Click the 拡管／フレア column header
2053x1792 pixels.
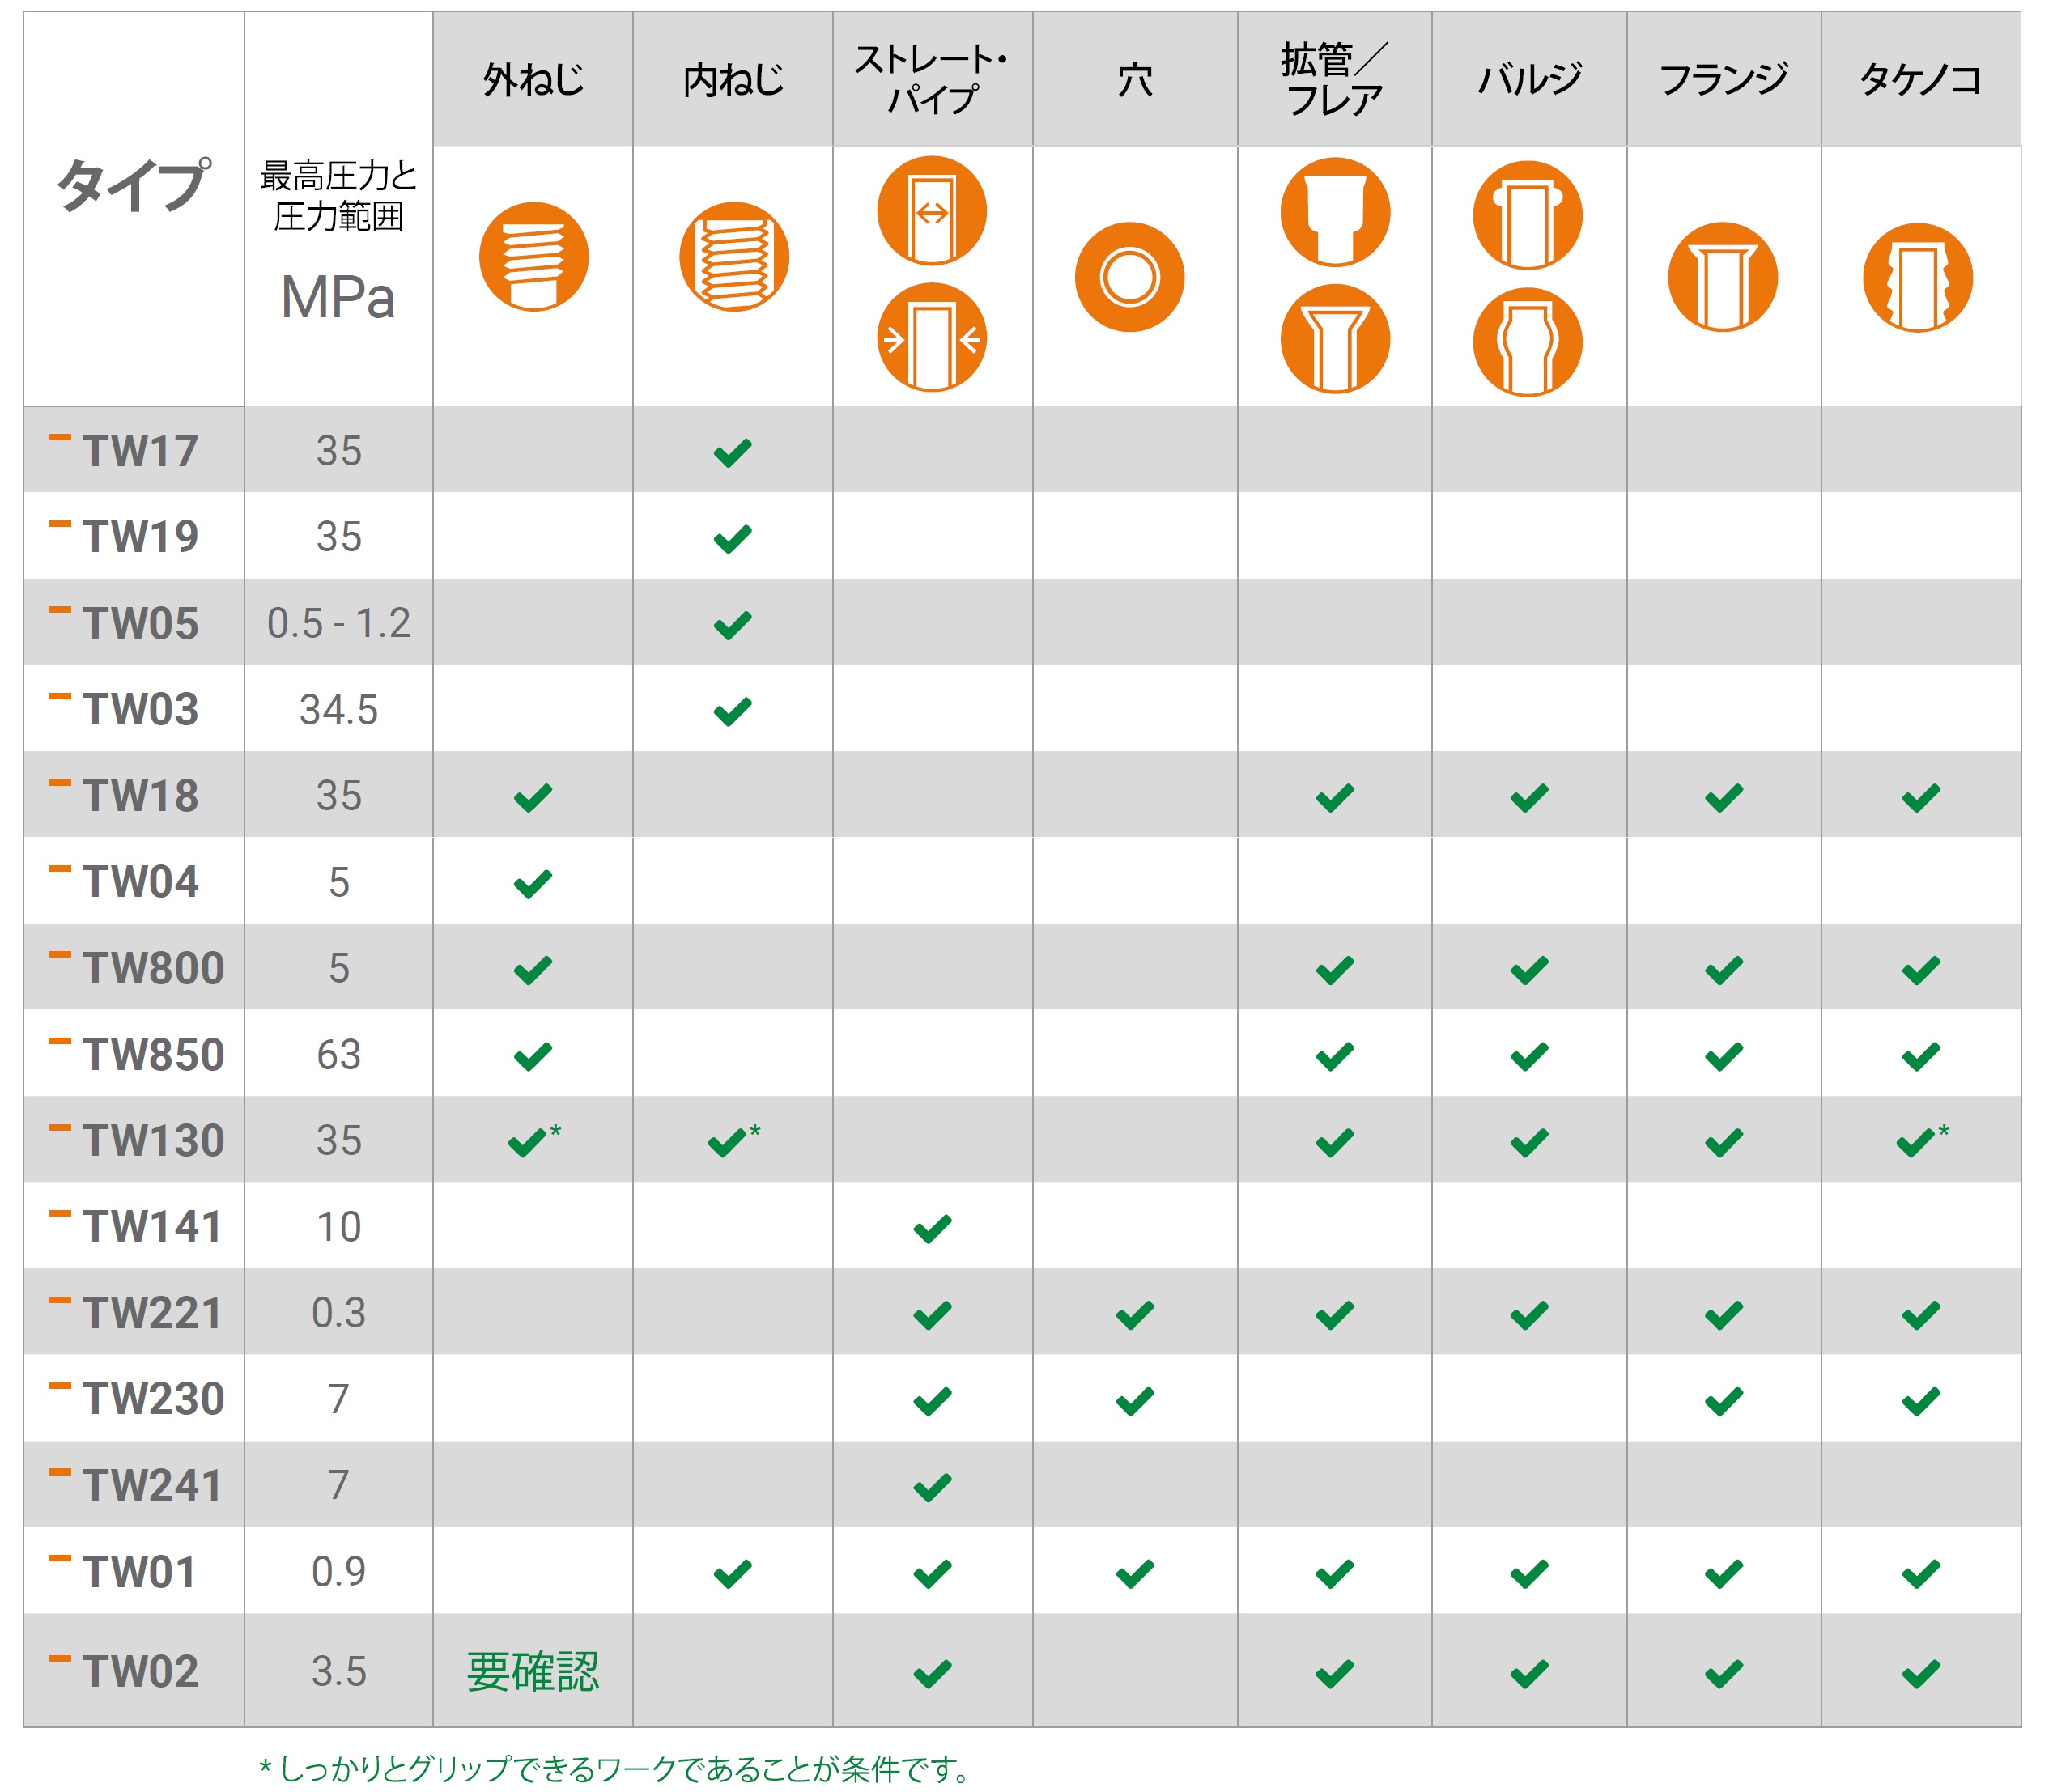pos(1334,79)
